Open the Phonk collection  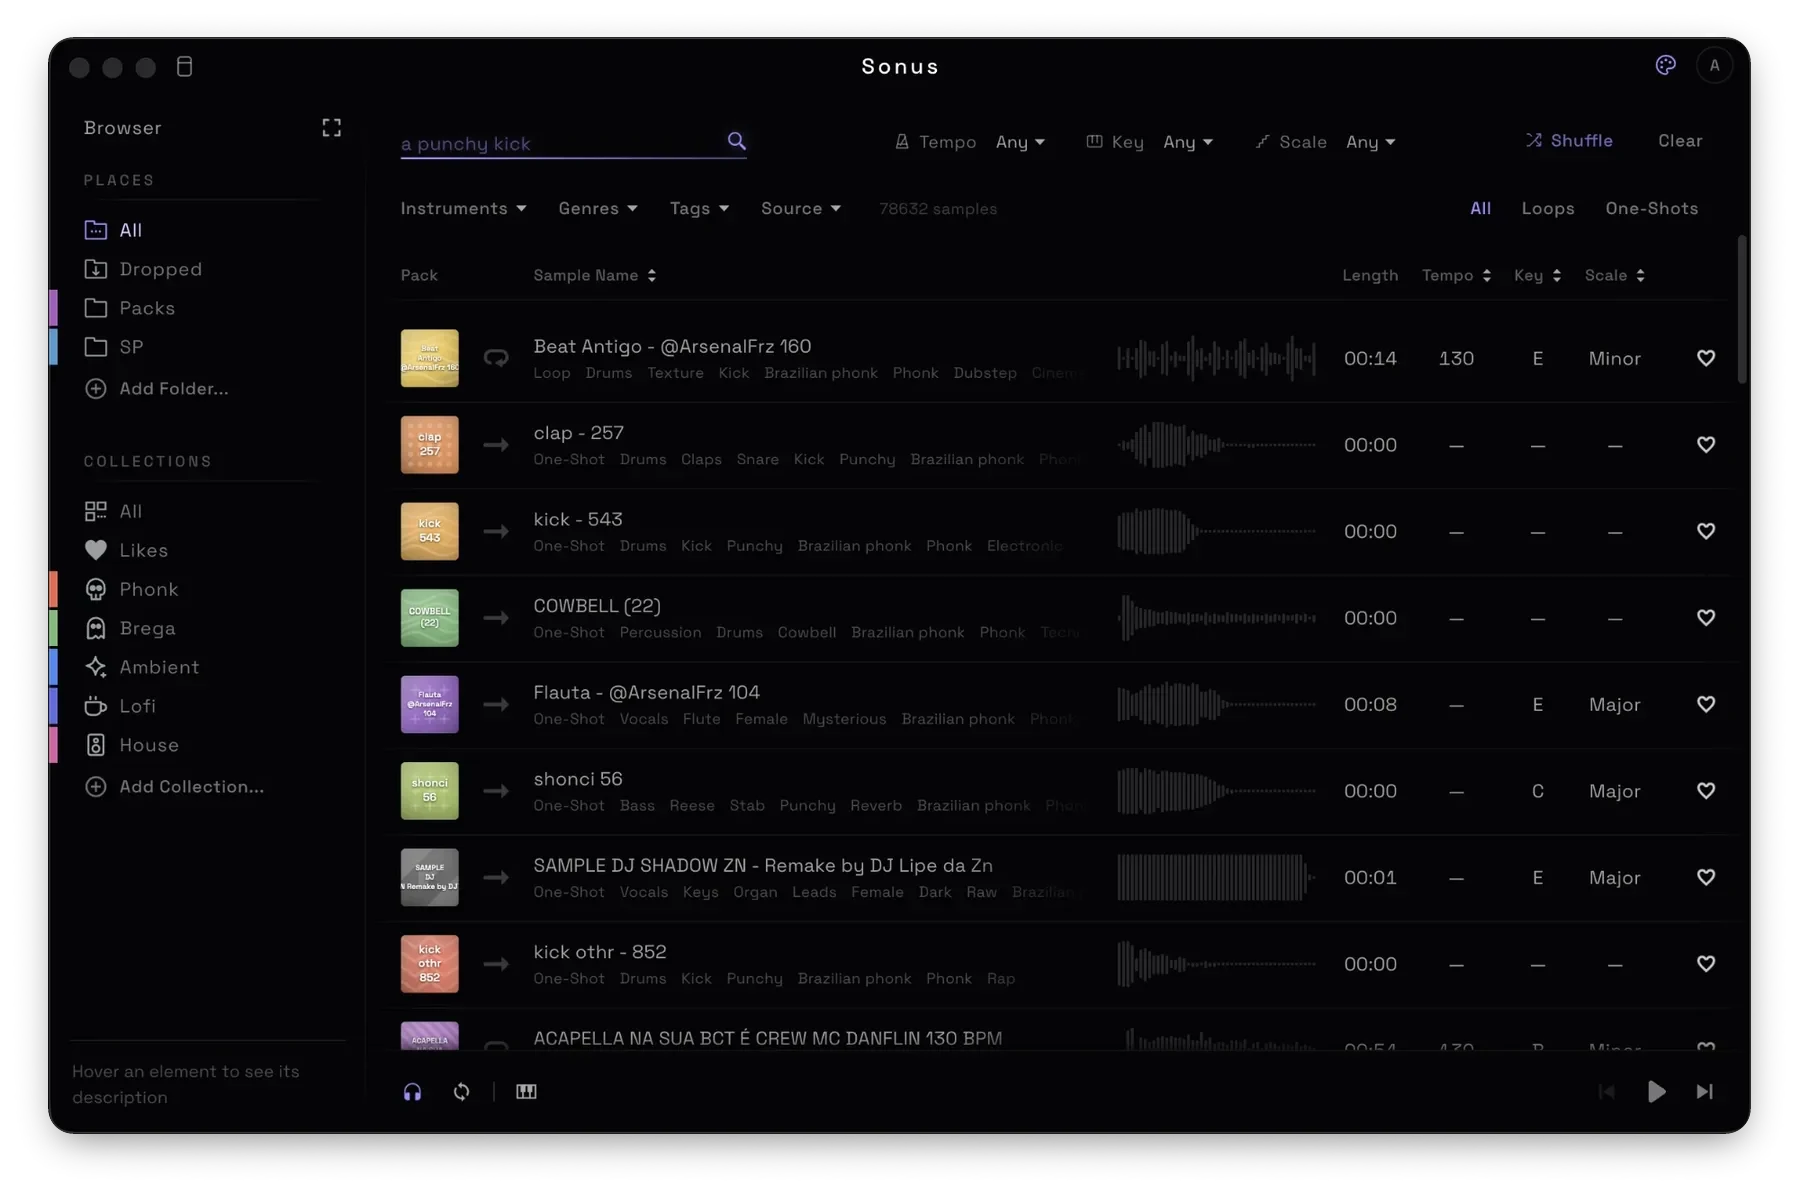[131, 589]
